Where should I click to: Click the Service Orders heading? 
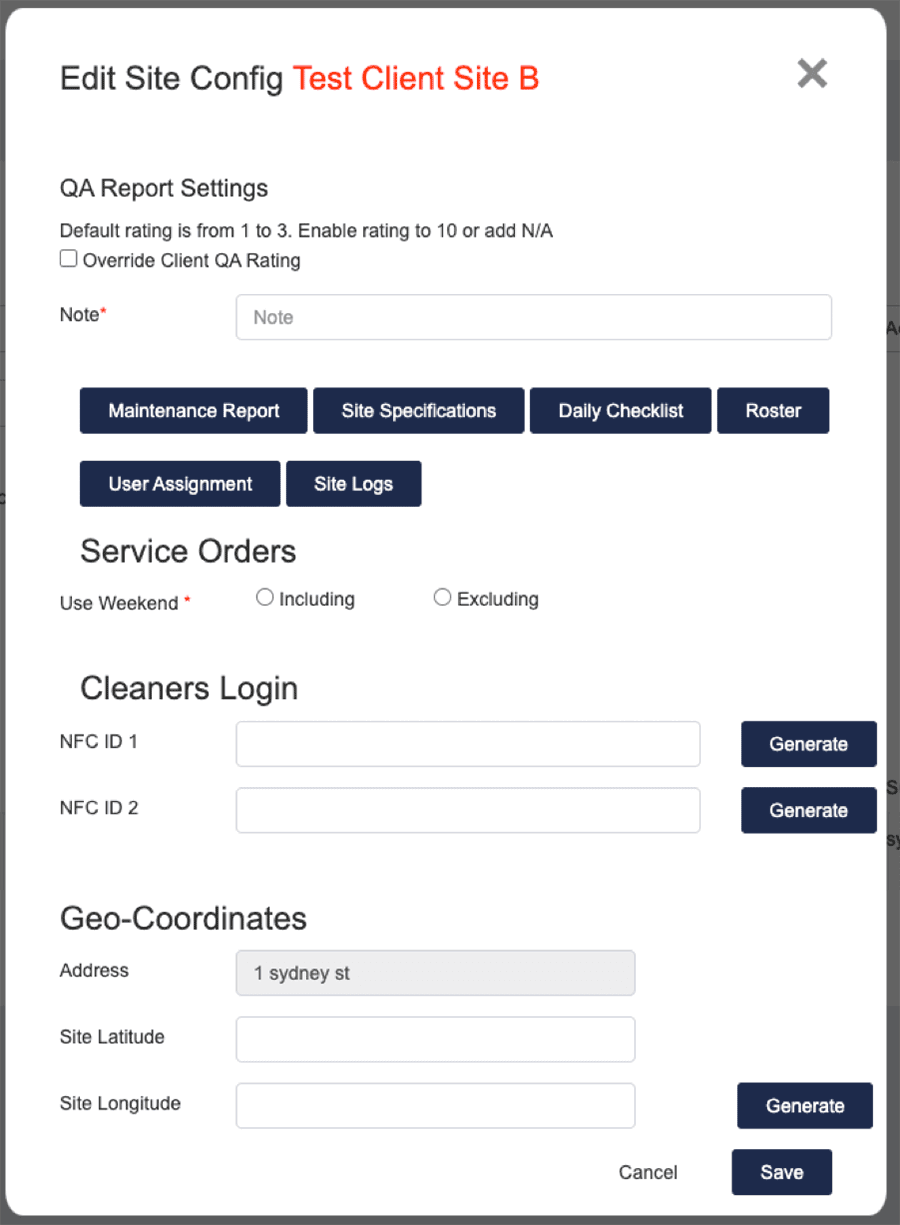[x=188, y=551]
